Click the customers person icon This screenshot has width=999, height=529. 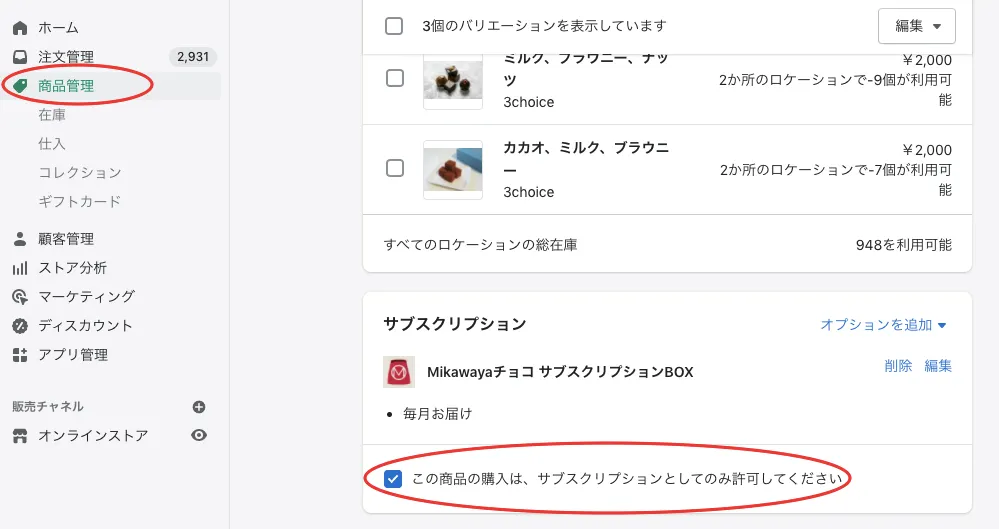coord(20,239)
